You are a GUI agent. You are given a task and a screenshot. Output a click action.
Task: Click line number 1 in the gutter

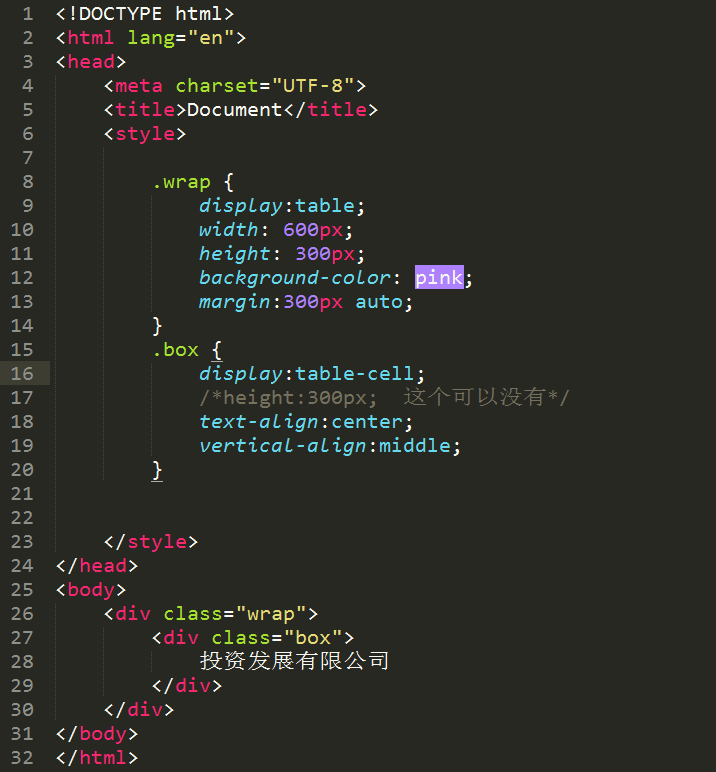click(28, 14)
